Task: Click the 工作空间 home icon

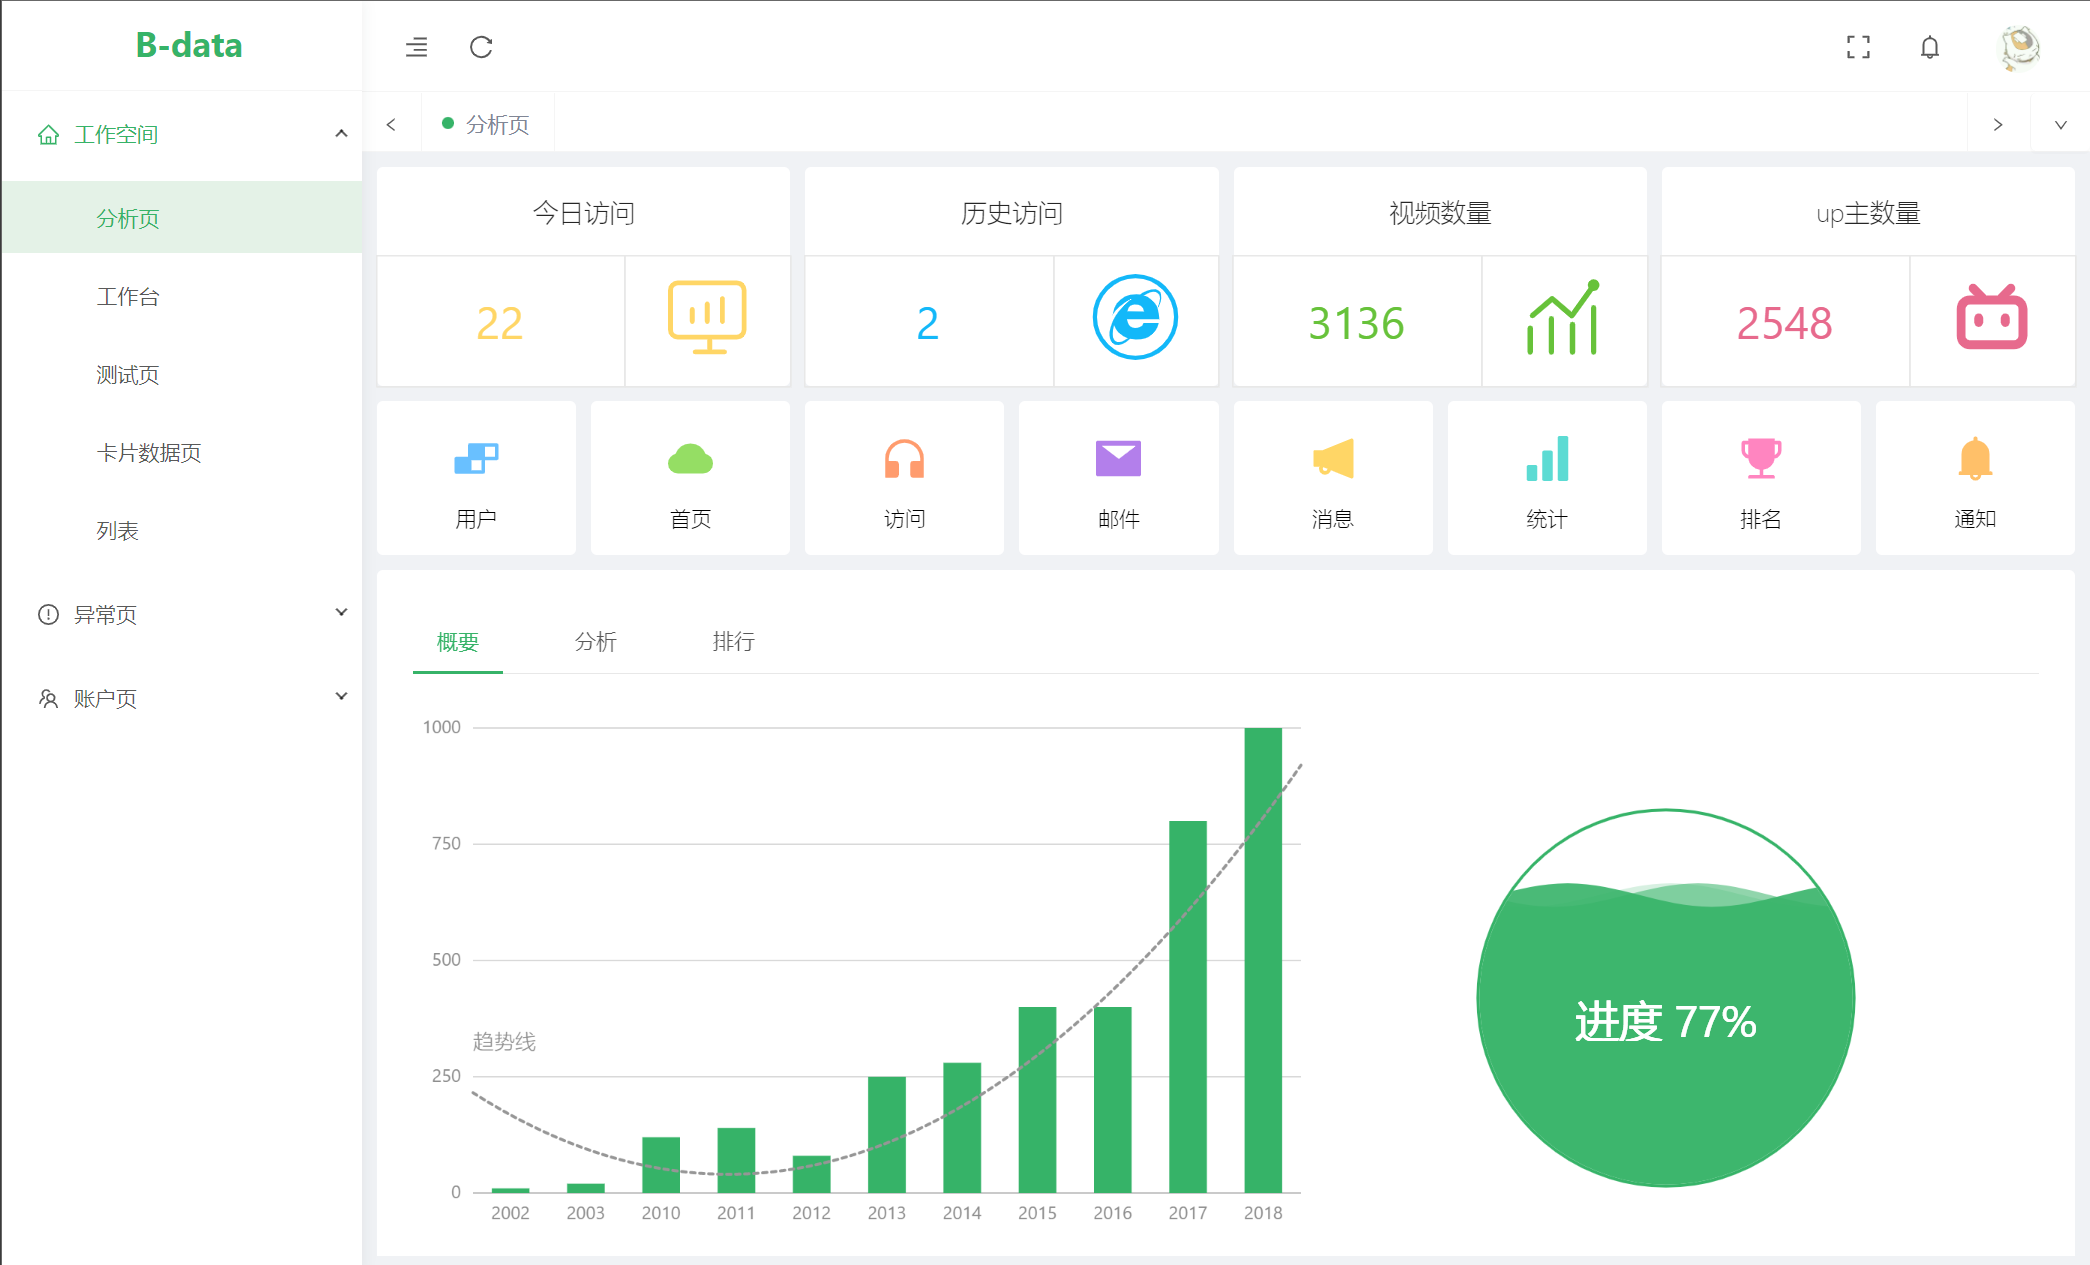Action: click(x=48, y=135)
